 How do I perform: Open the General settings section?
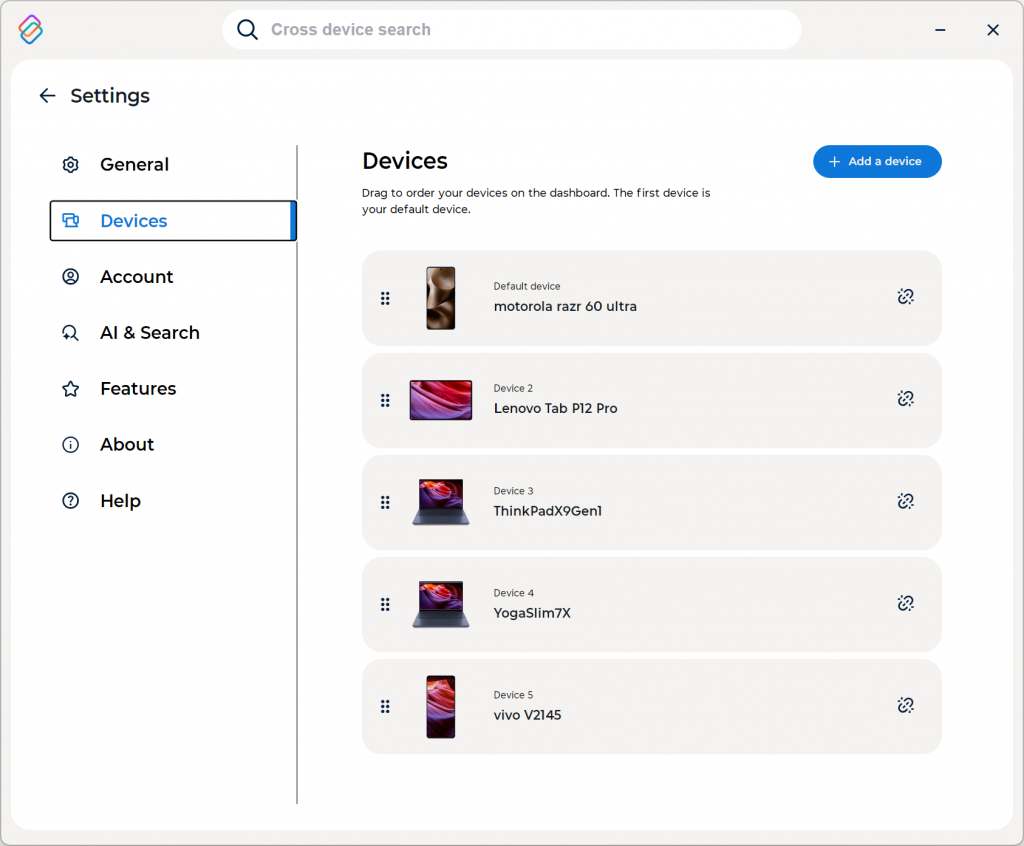click(x=134, y=165)
